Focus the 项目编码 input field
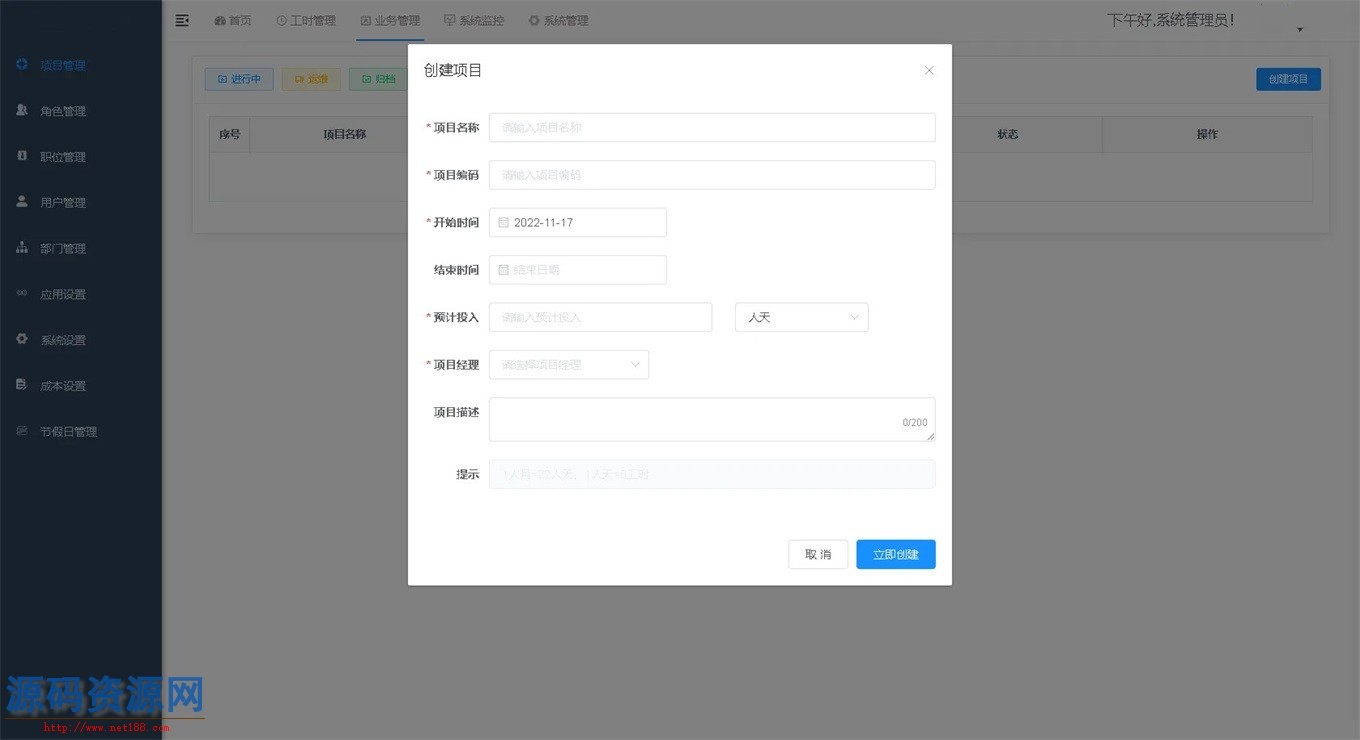This screenshot has height=740, width=1360. (712, 175)
